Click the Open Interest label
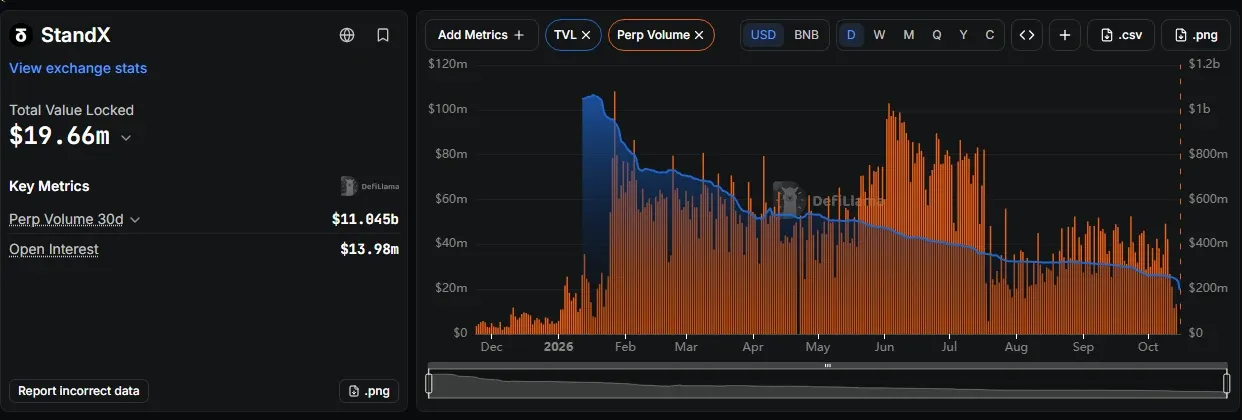 [54, 249]
